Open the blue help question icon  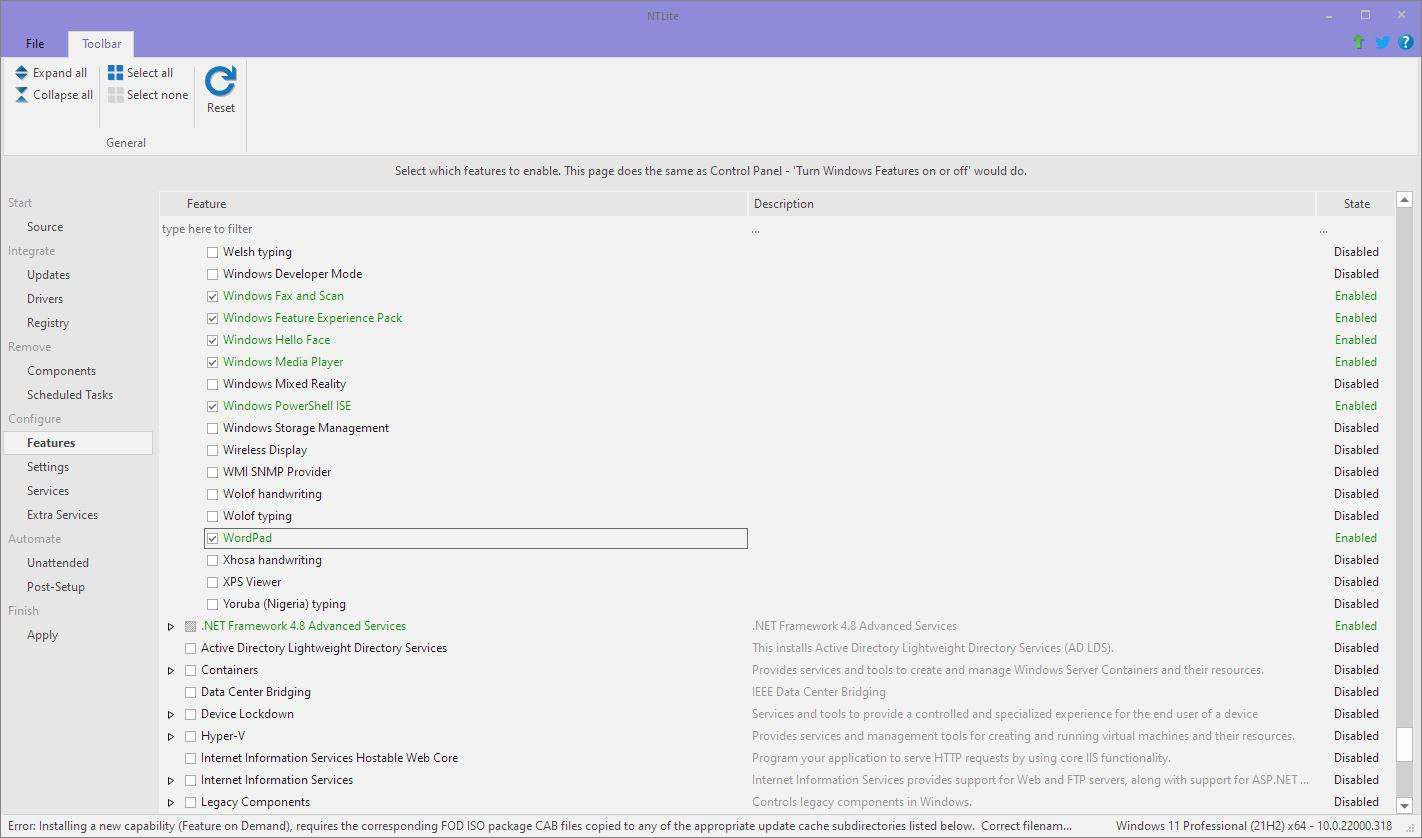pyautogui.click(x=1406, y=42)
